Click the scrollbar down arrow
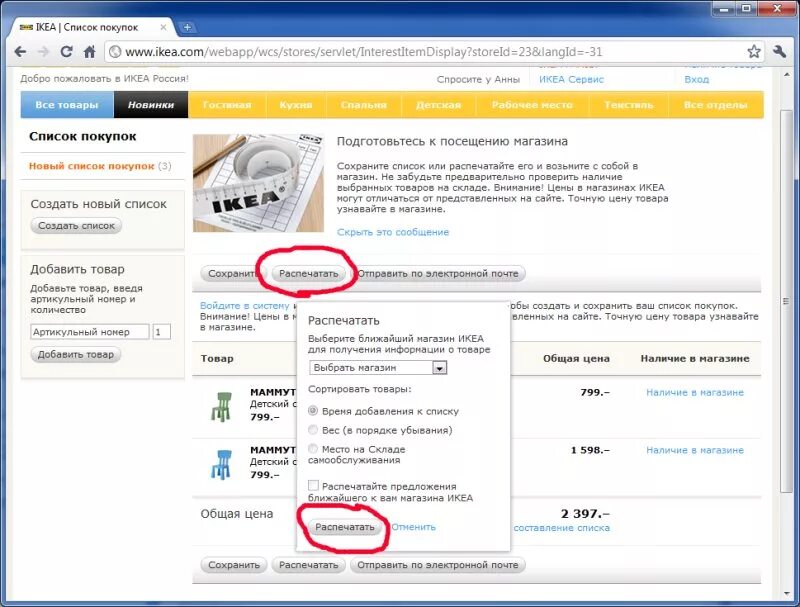Viewport: 800px width, 607px height. (786, 594)
